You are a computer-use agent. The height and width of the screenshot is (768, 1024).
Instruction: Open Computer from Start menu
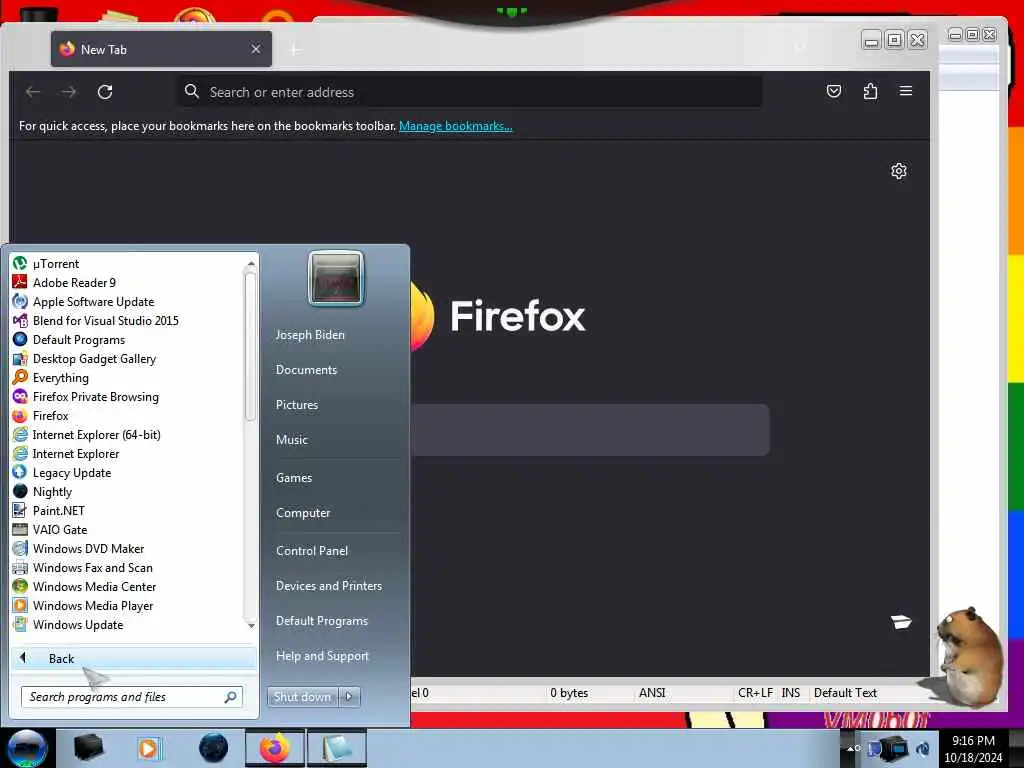[303, 513]
